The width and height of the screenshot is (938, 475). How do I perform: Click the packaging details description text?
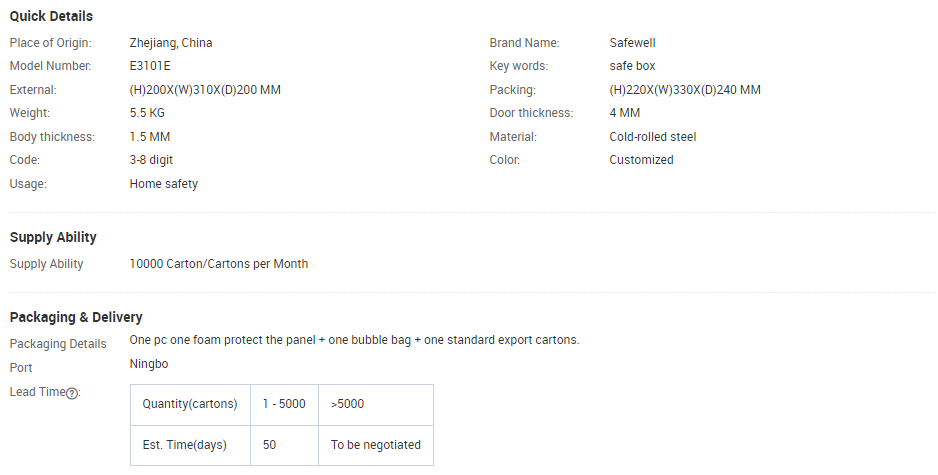pyautogui.click(x=355, y=340)
